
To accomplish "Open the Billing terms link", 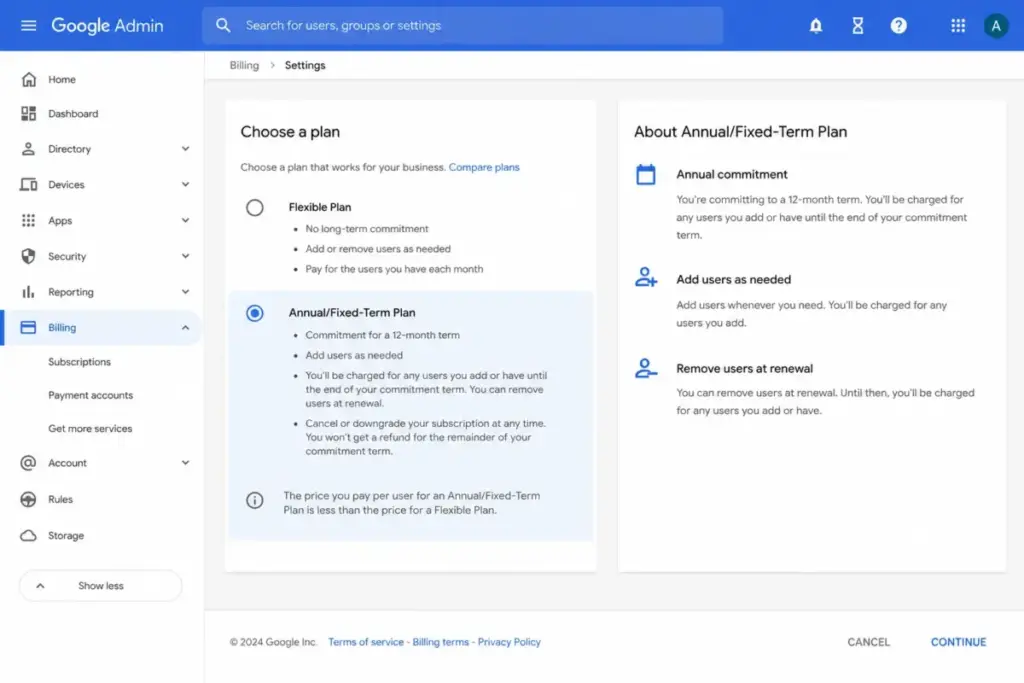I will coord(441,642).
